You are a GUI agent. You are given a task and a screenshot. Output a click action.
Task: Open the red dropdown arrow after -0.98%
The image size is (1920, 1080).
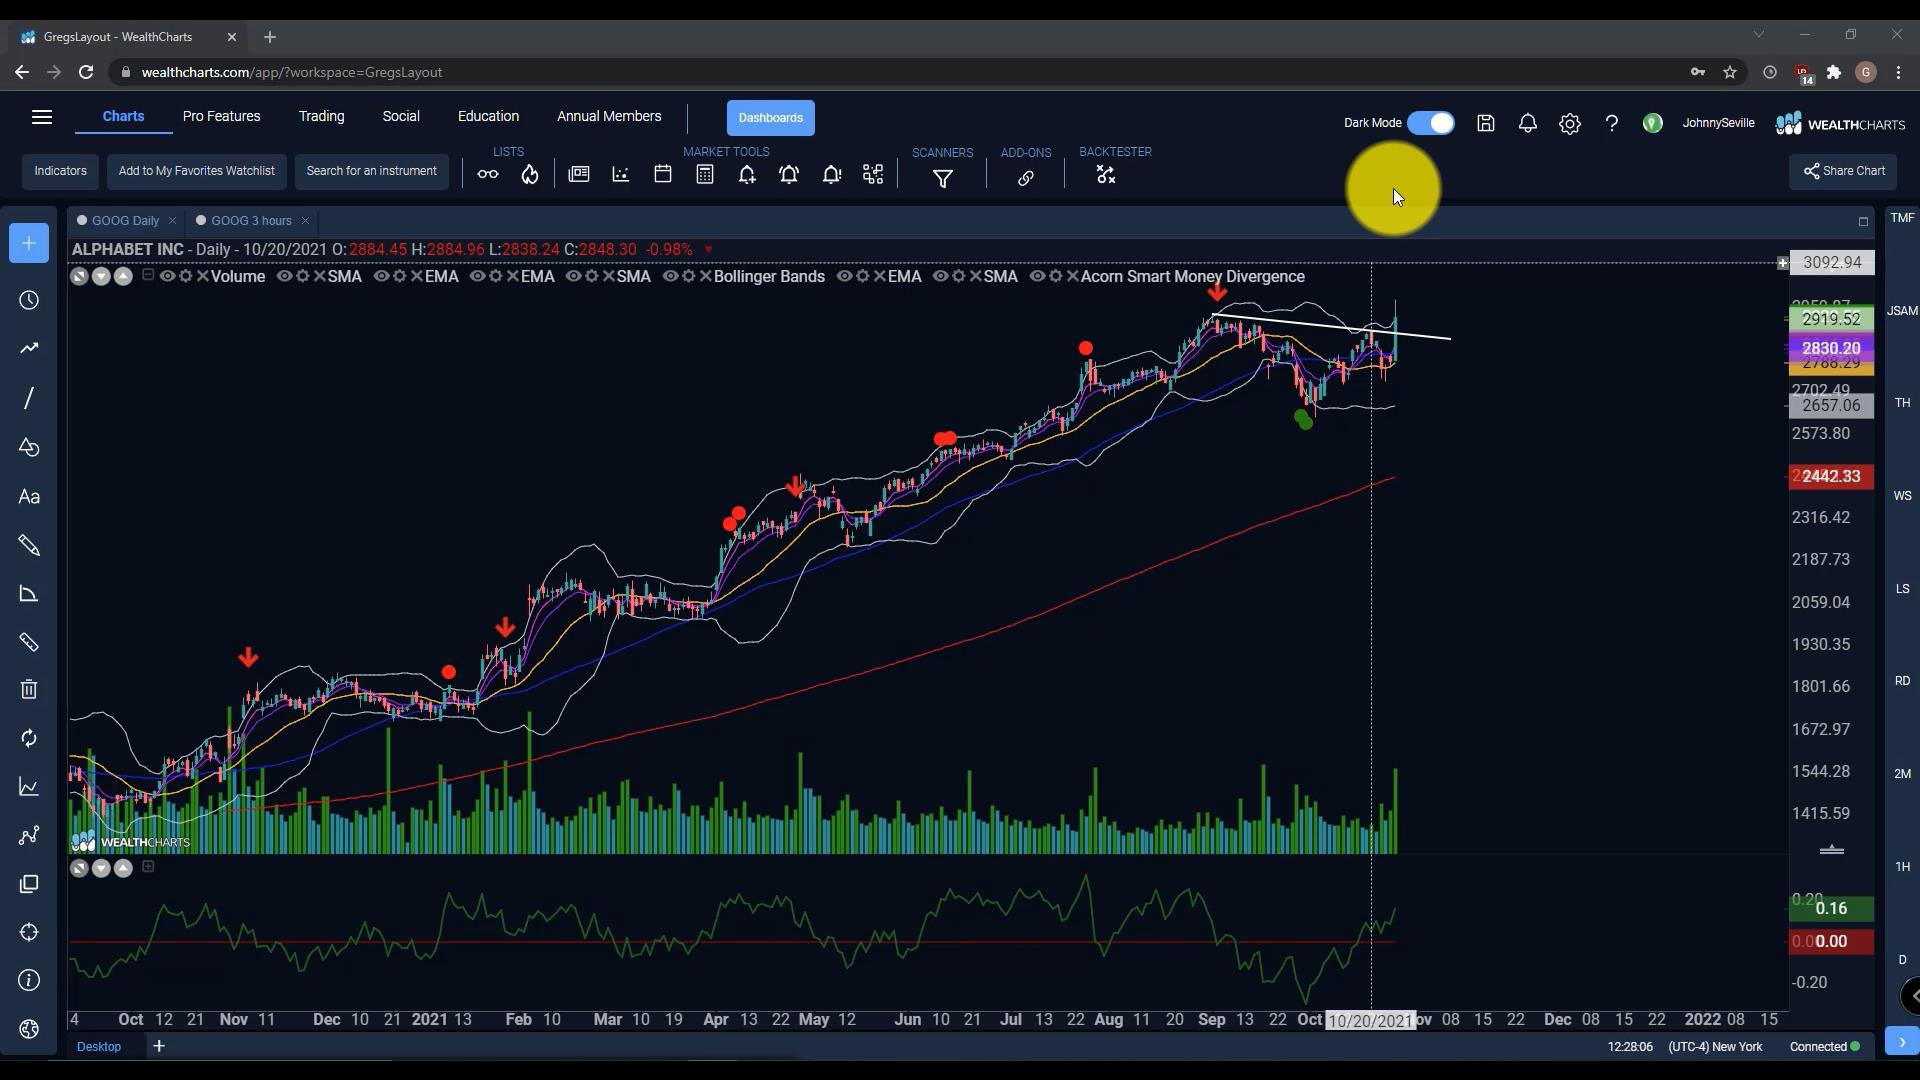coord(708,250)
